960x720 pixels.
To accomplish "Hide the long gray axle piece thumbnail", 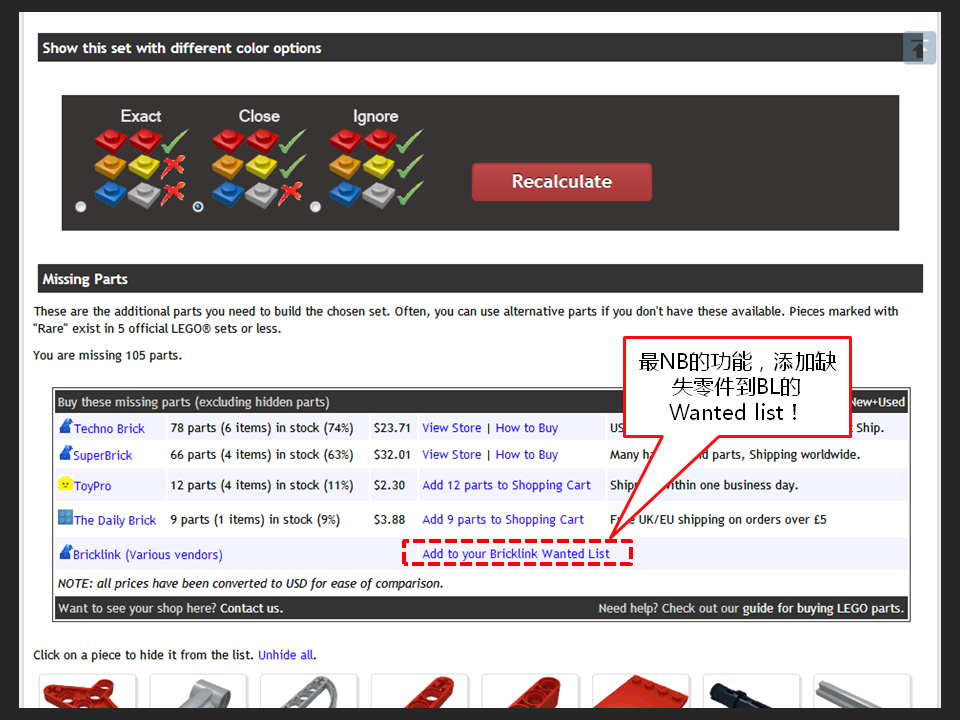I will 862,692.
